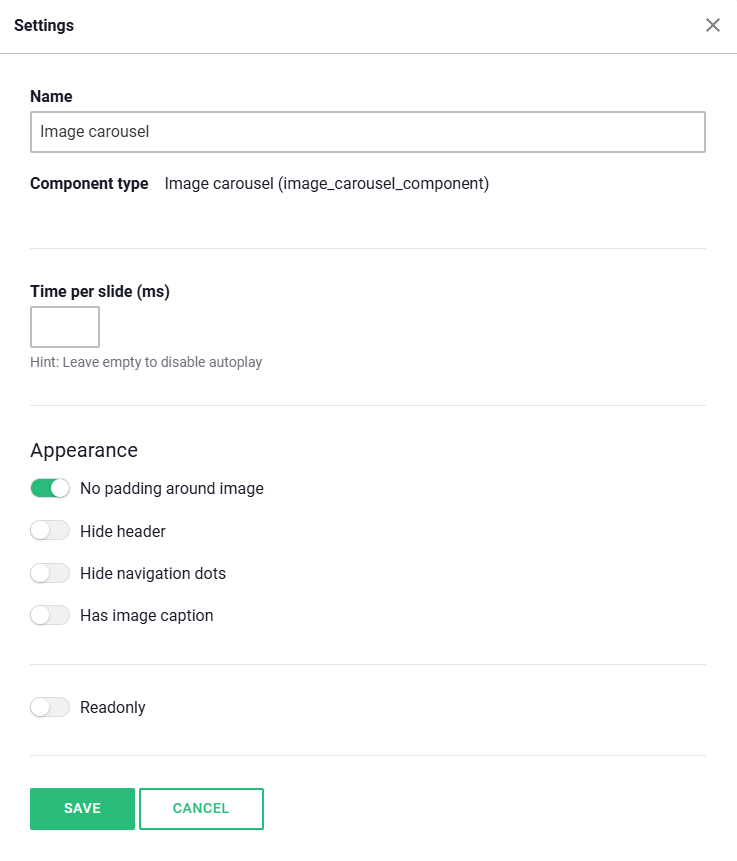
Task: Click the Name text field
Action: click(x=368, y=132)
